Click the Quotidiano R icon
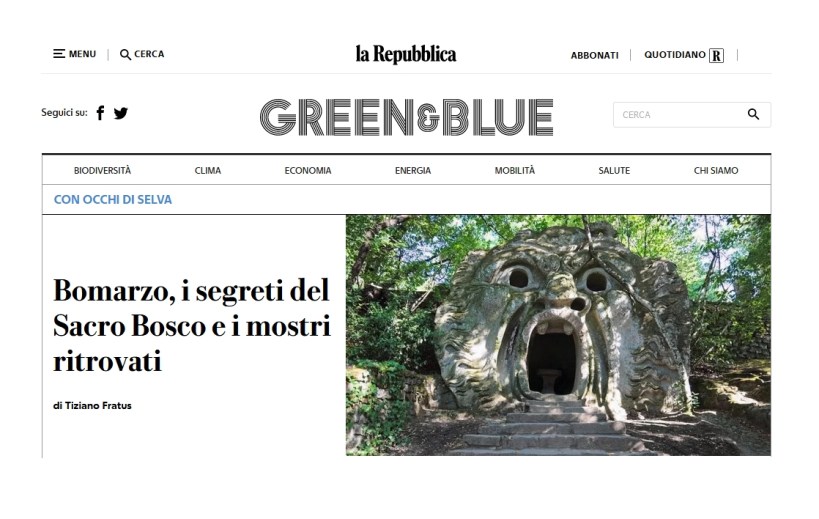 coord(716,55)
